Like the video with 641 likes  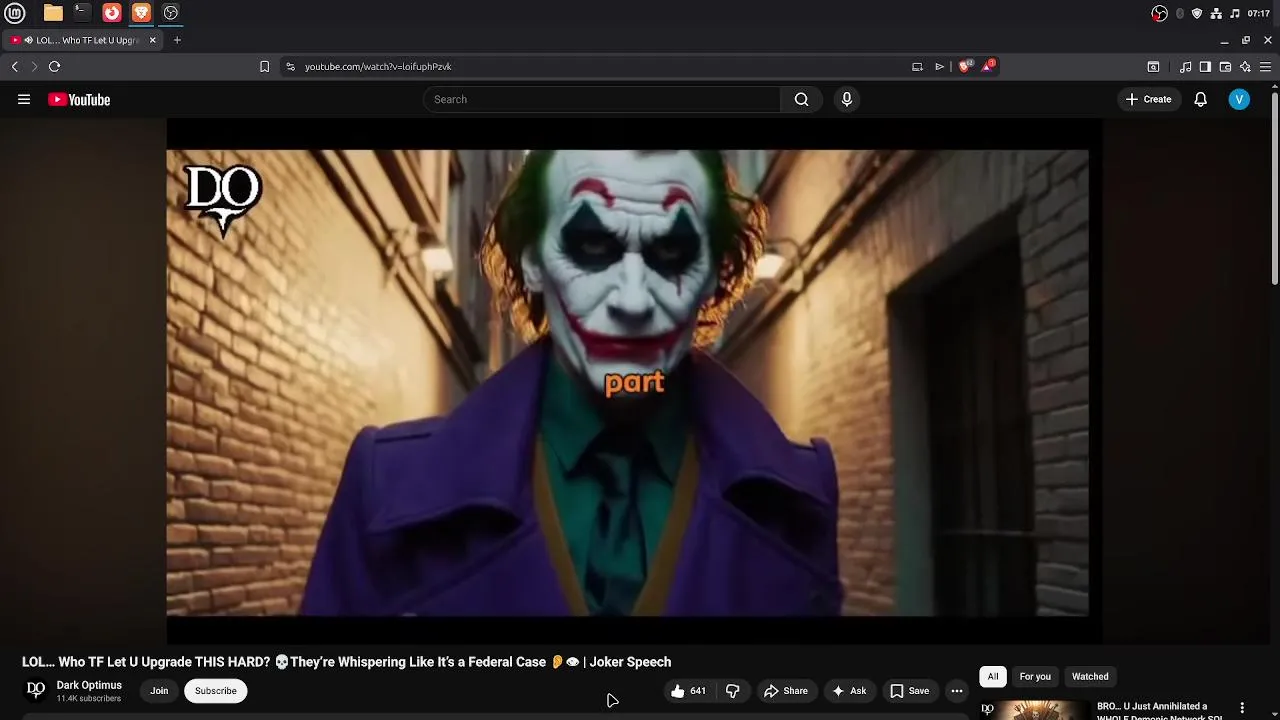point(689,691)
